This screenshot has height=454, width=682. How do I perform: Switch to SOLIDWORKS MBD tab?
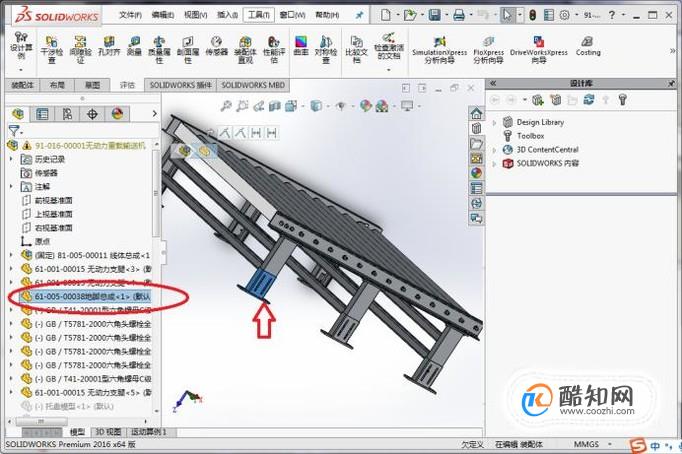(253, 85)
